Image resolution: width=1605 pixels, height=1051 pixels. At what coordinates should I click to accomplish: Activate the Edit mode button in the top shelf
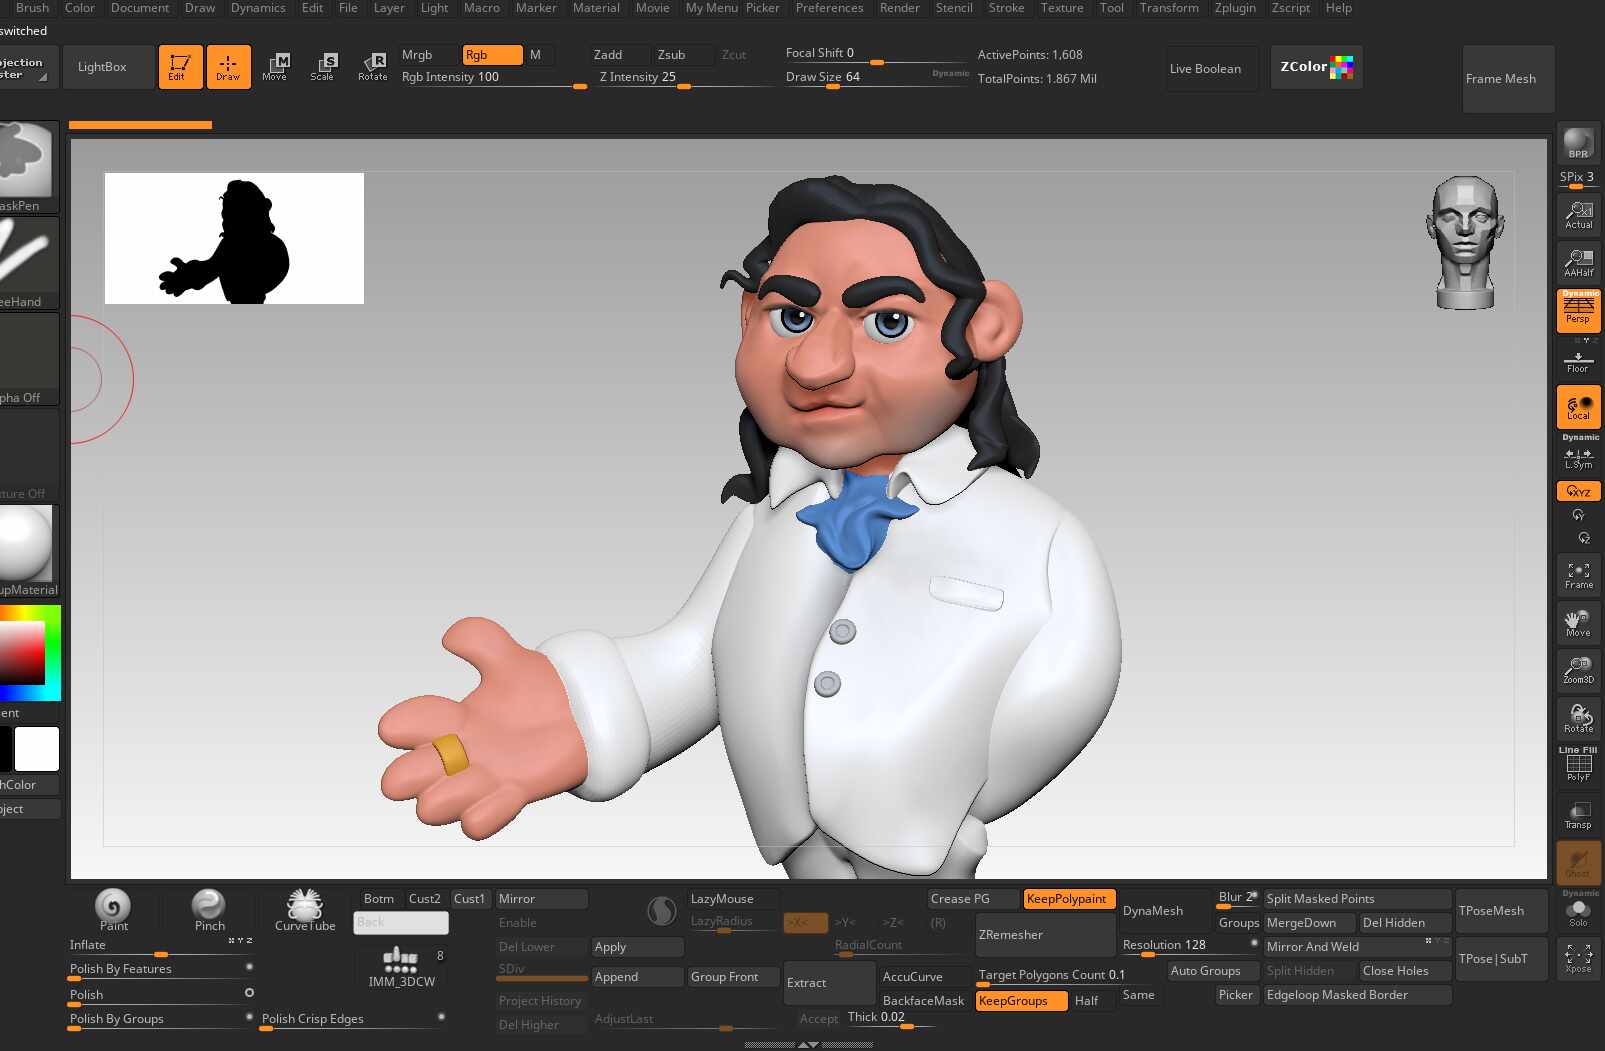coord(180,67)
